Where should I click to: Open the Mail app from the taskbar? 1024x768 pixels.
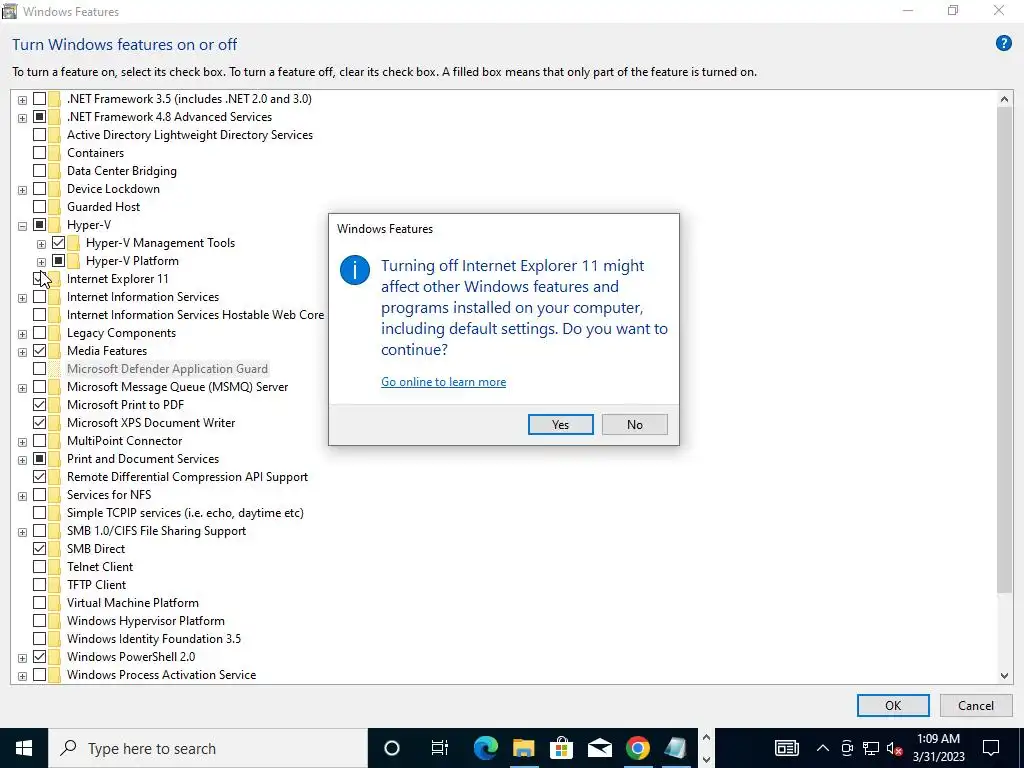point(599,748)
